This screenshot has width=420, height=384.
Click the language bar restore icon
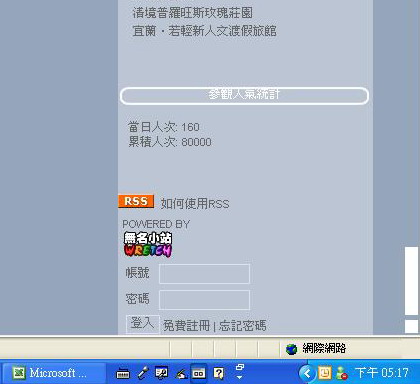(240, 367)
